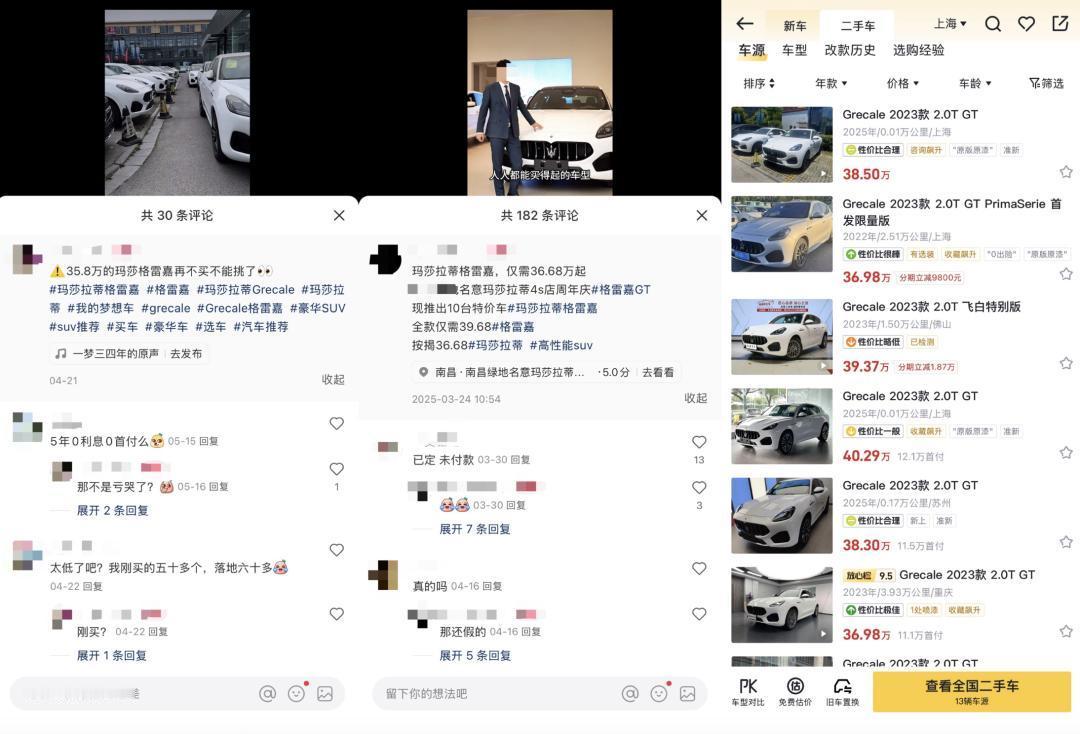Tap the old car trade-in icon
The image size is (1080, 734).
(x=842, y=691)
